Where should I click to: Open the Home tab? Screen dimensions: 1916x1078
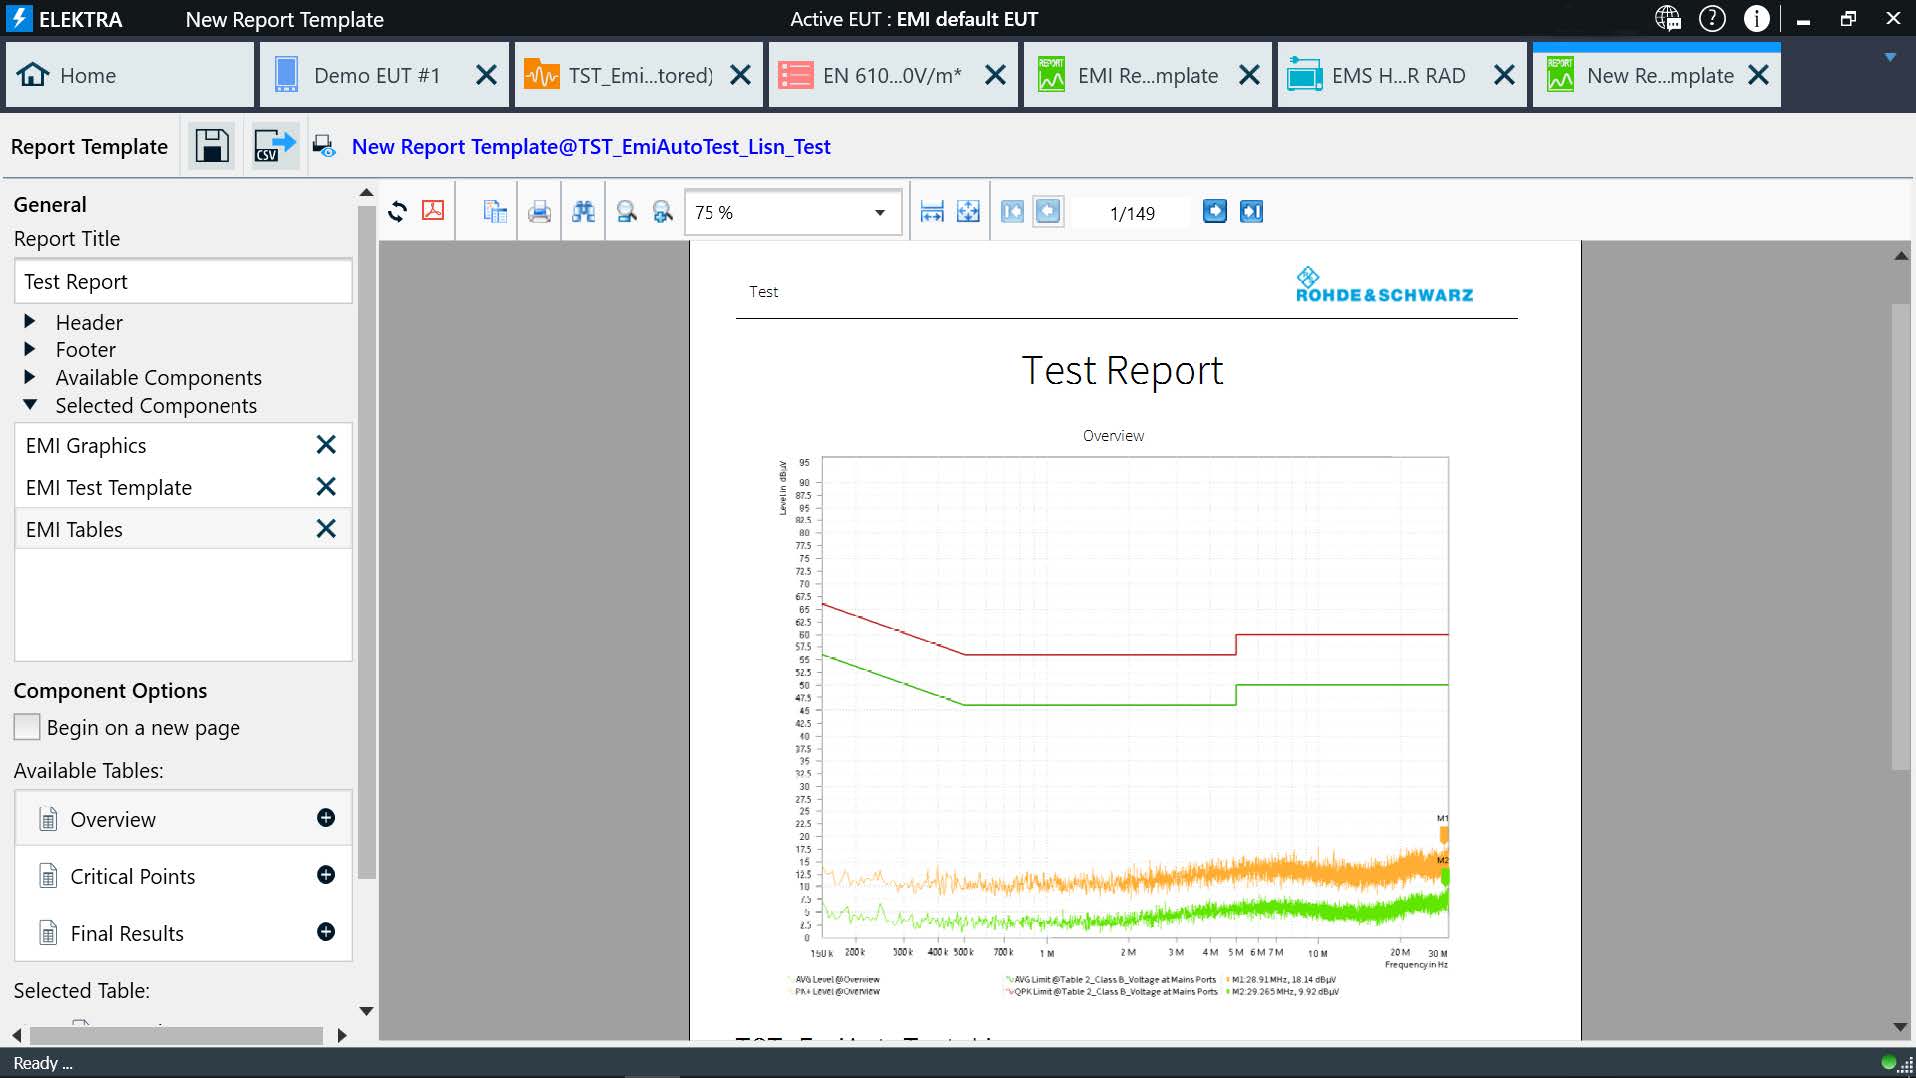click(x=88, y=76)
